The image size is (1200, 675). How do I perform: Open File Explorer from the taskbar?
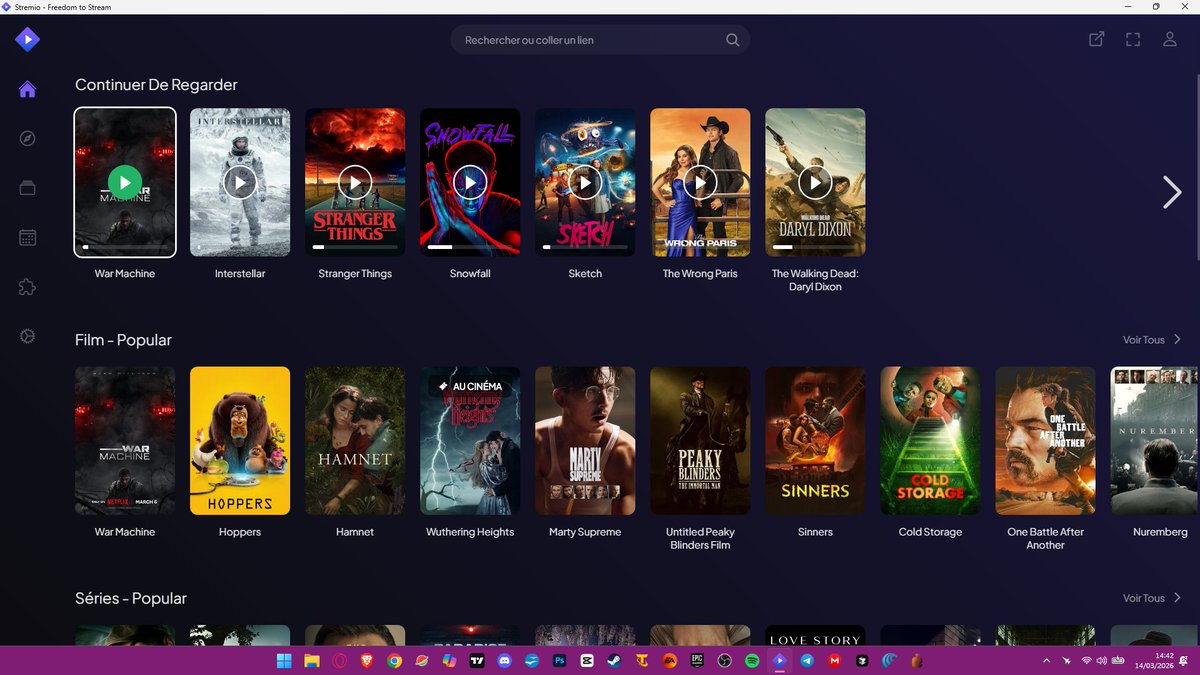click(x=312, y=660)
